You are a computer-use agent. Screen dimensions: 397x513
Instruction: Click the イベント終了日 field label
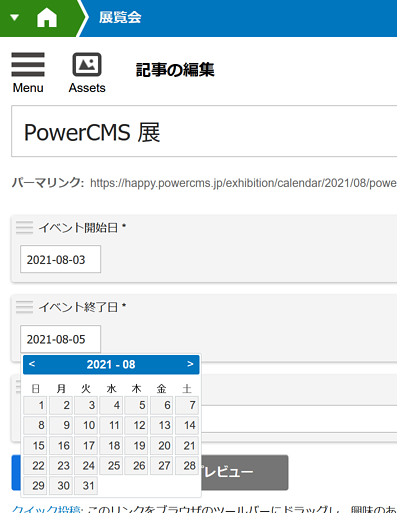[x=78, y=307]
